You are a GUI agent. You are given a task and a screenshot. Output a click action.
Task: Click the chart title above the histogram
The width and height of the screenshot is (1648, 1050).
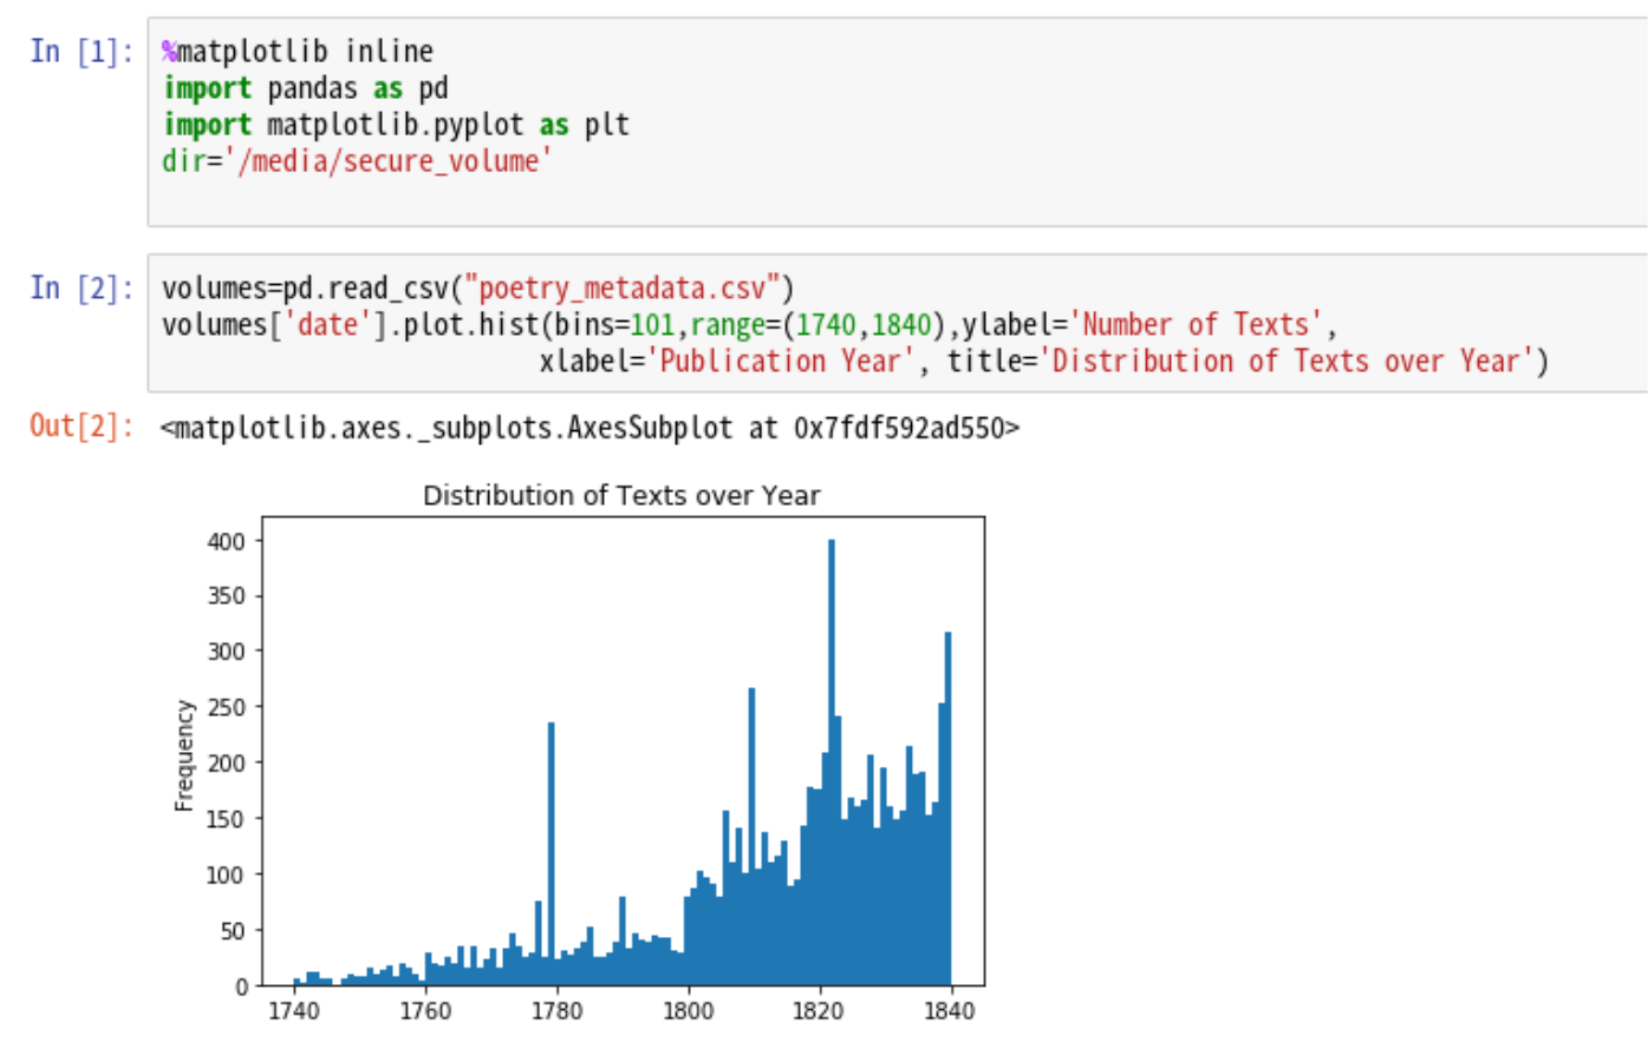[x=621, y=496]
